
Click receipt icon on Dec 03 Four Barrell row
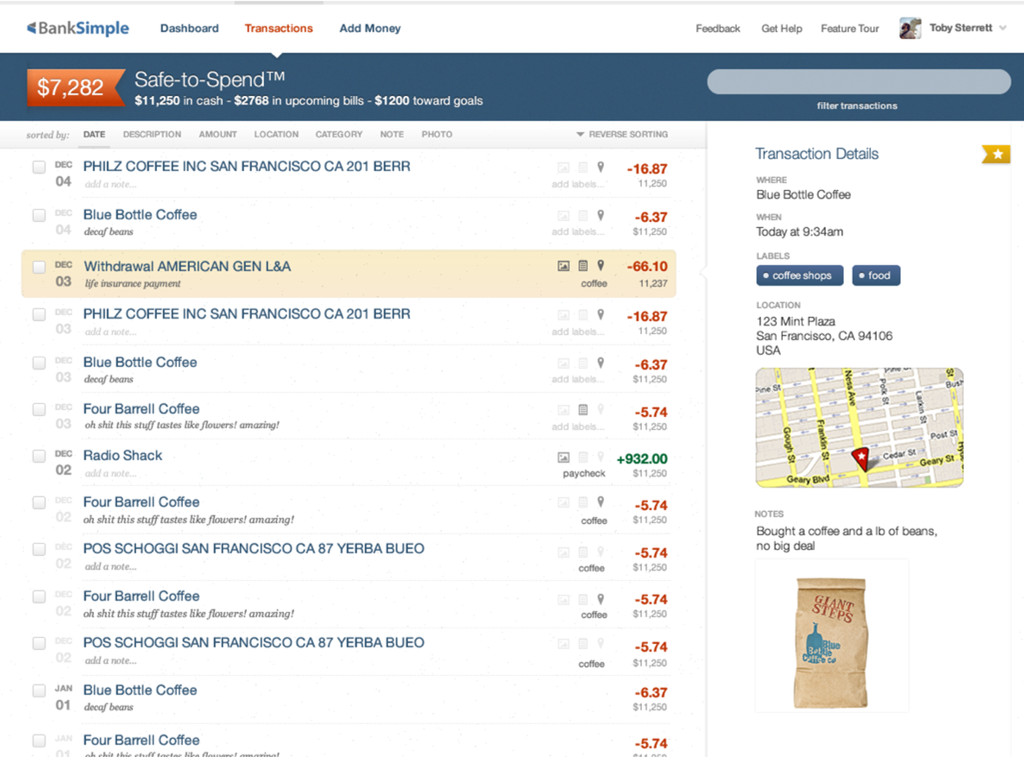click(x=583, y=409)
